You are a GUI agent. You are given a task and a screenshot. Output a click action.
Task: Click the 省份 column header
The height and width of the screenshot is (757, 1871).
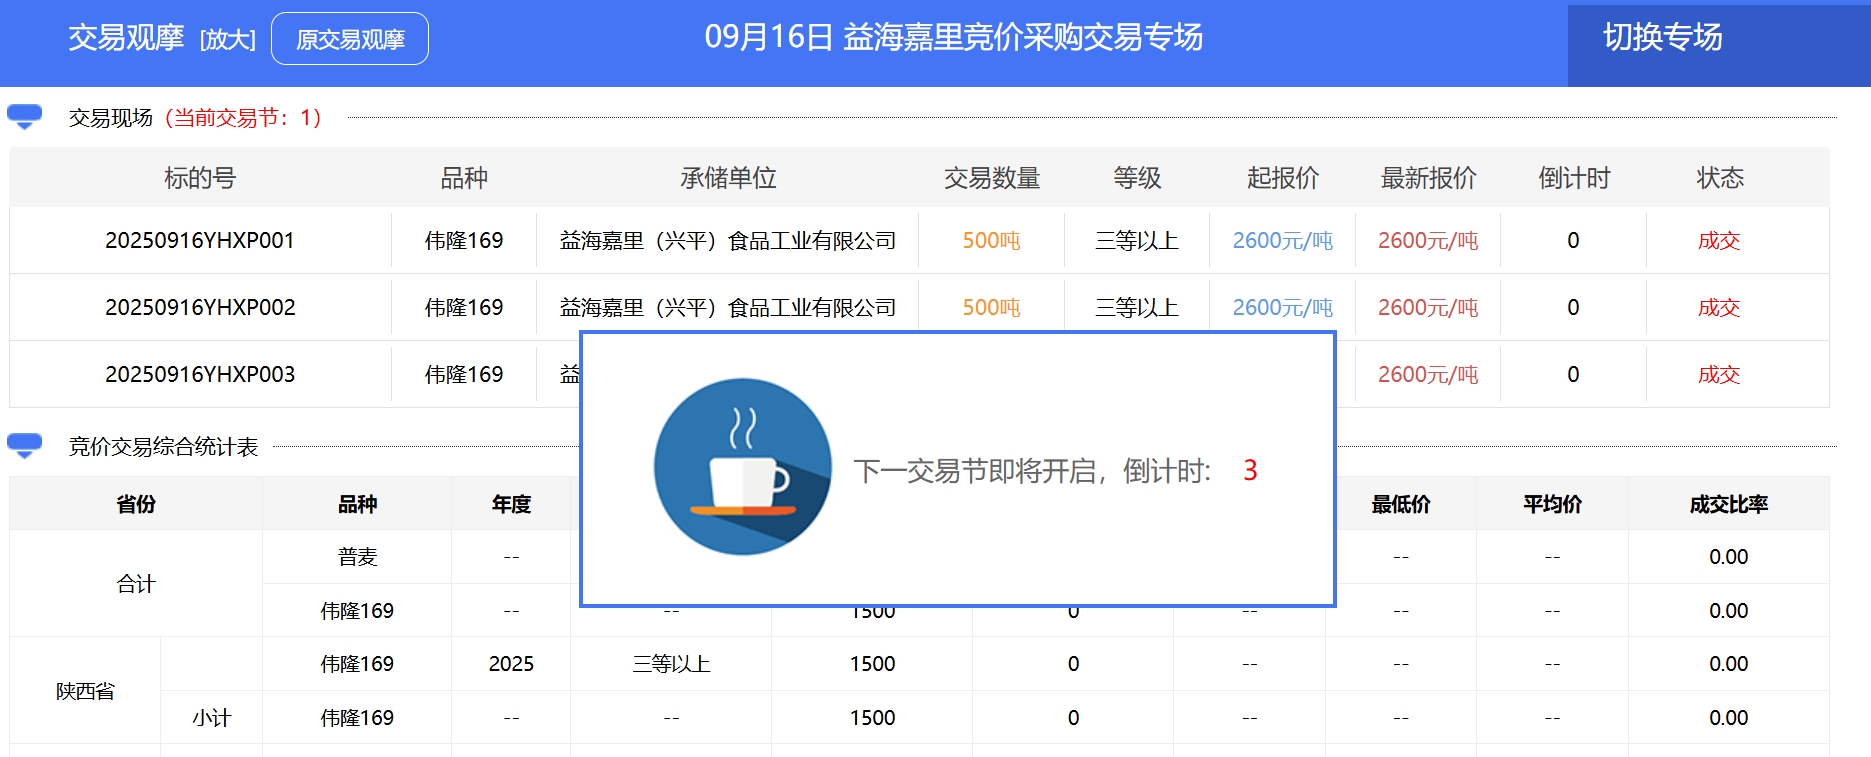coord(136,504)
